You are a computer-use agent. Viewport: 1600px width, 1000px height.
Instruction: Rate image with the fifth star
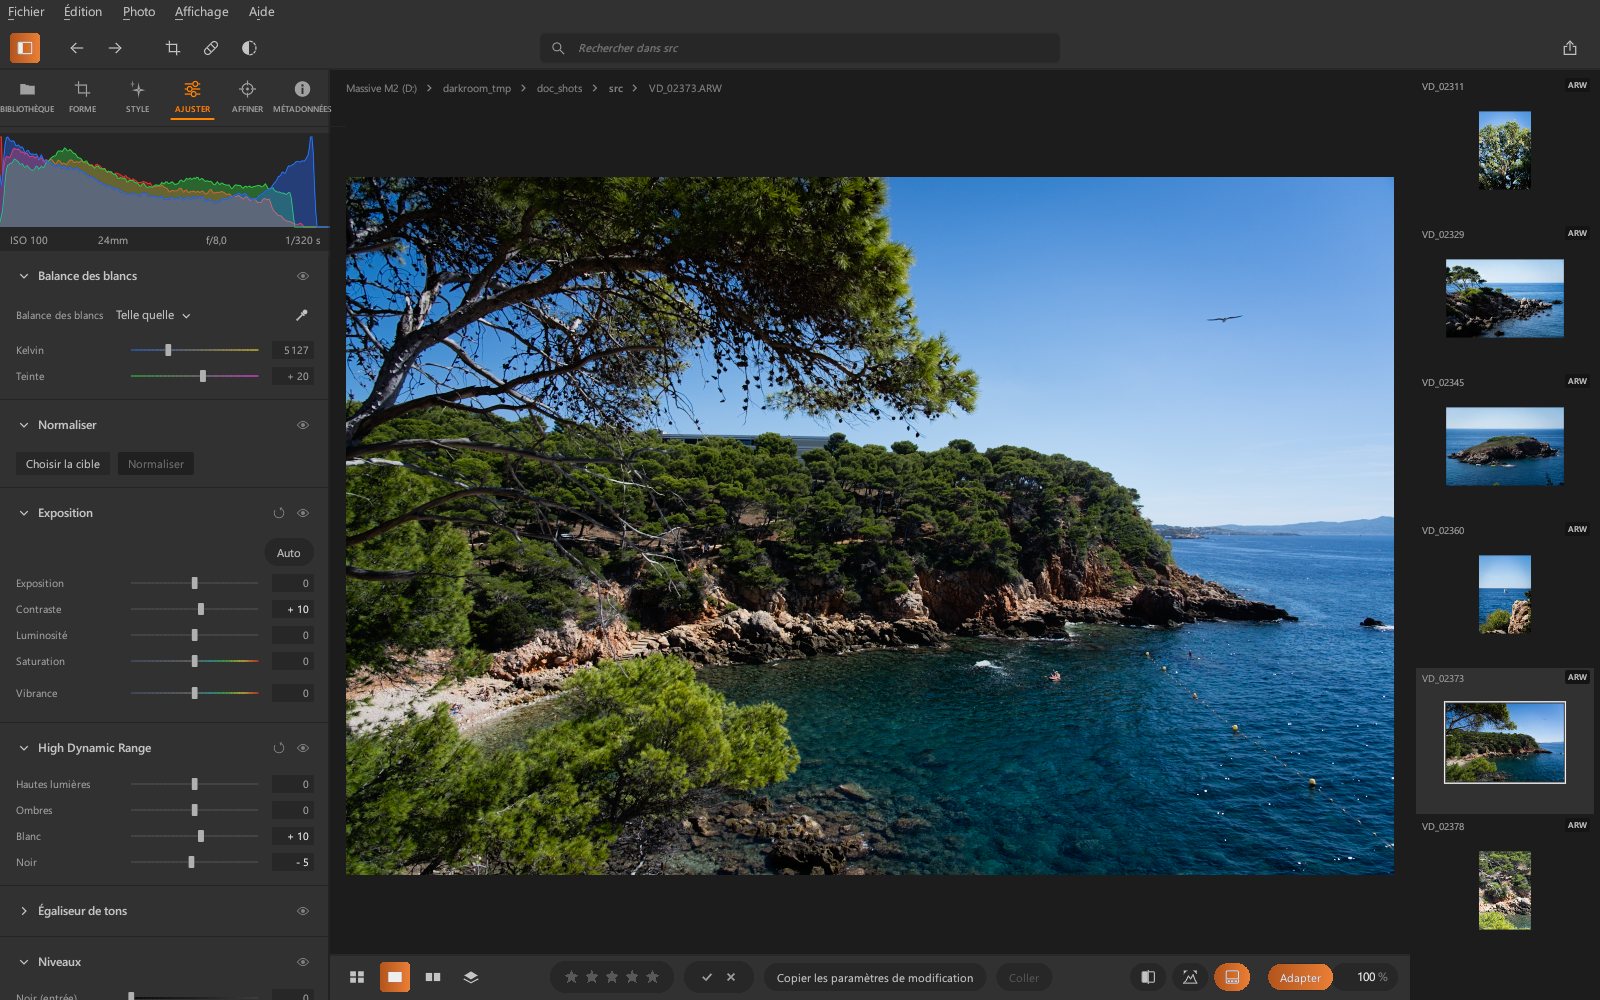653,977
